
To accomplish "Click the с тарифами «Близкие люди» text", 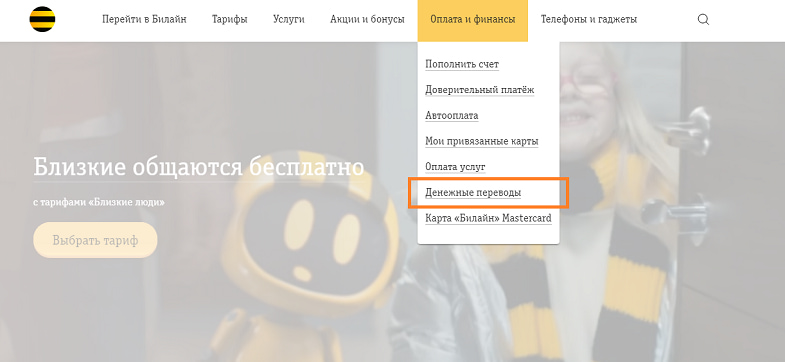I will point(99,203).
